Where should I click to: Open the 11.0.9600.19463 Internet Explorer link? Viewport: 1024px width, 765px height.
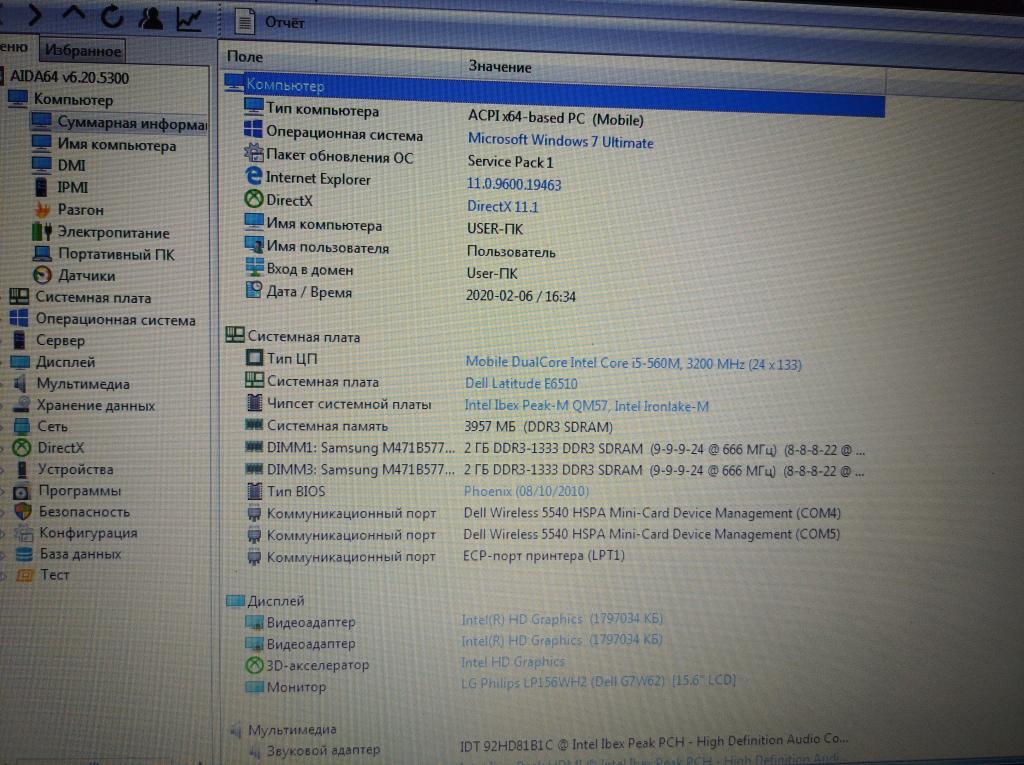tap(514, 184)
